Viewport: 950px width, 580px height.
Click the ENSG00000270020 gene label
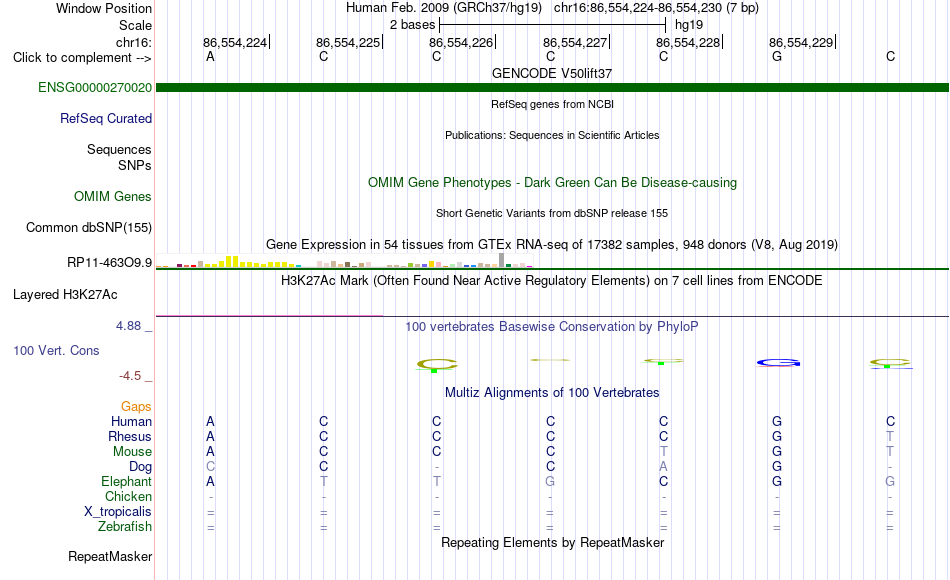95,87
